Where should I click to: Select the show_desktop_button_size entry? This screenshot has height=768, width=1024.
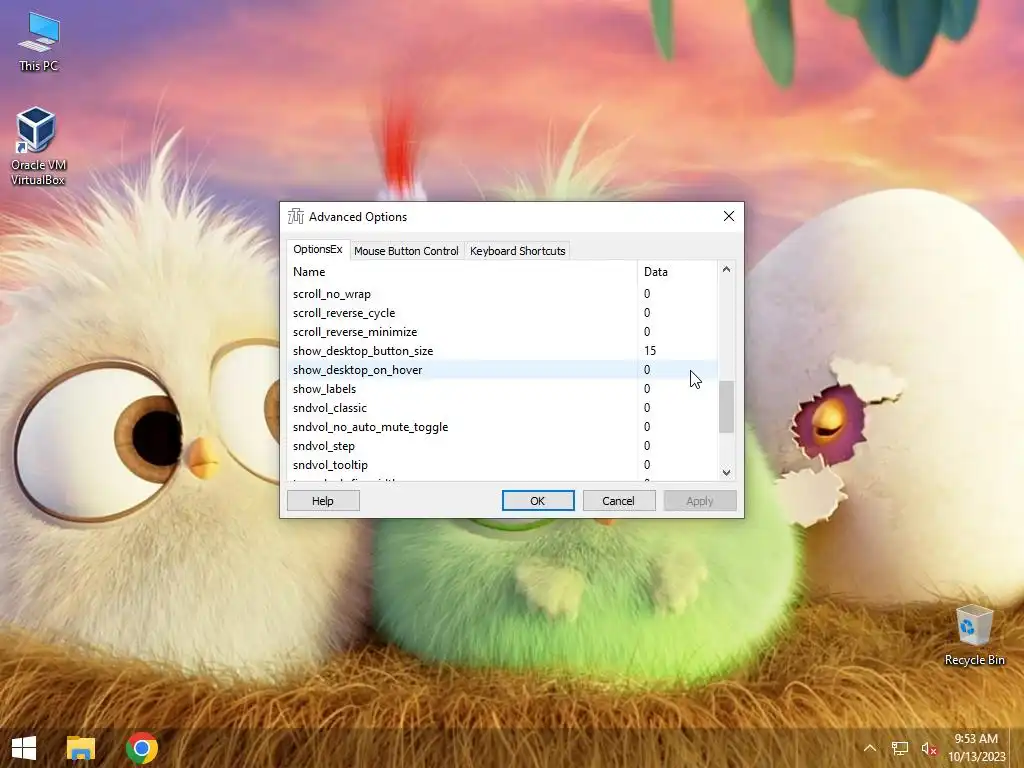click(502, 351)
